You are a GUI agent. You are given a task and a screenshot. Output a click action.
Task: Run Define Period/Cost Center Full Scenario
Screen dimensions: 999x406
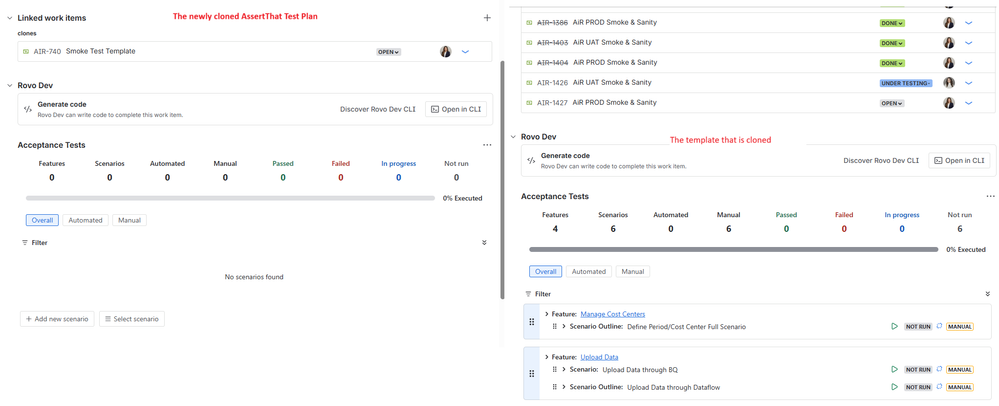pyautogui.click(x=895, y=326)
